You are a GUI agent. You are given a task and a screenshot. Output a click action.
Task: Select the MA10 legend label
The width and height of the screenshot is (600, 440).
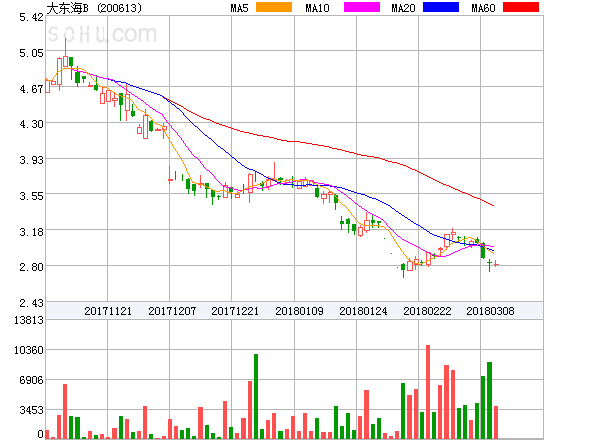[317, 8]
